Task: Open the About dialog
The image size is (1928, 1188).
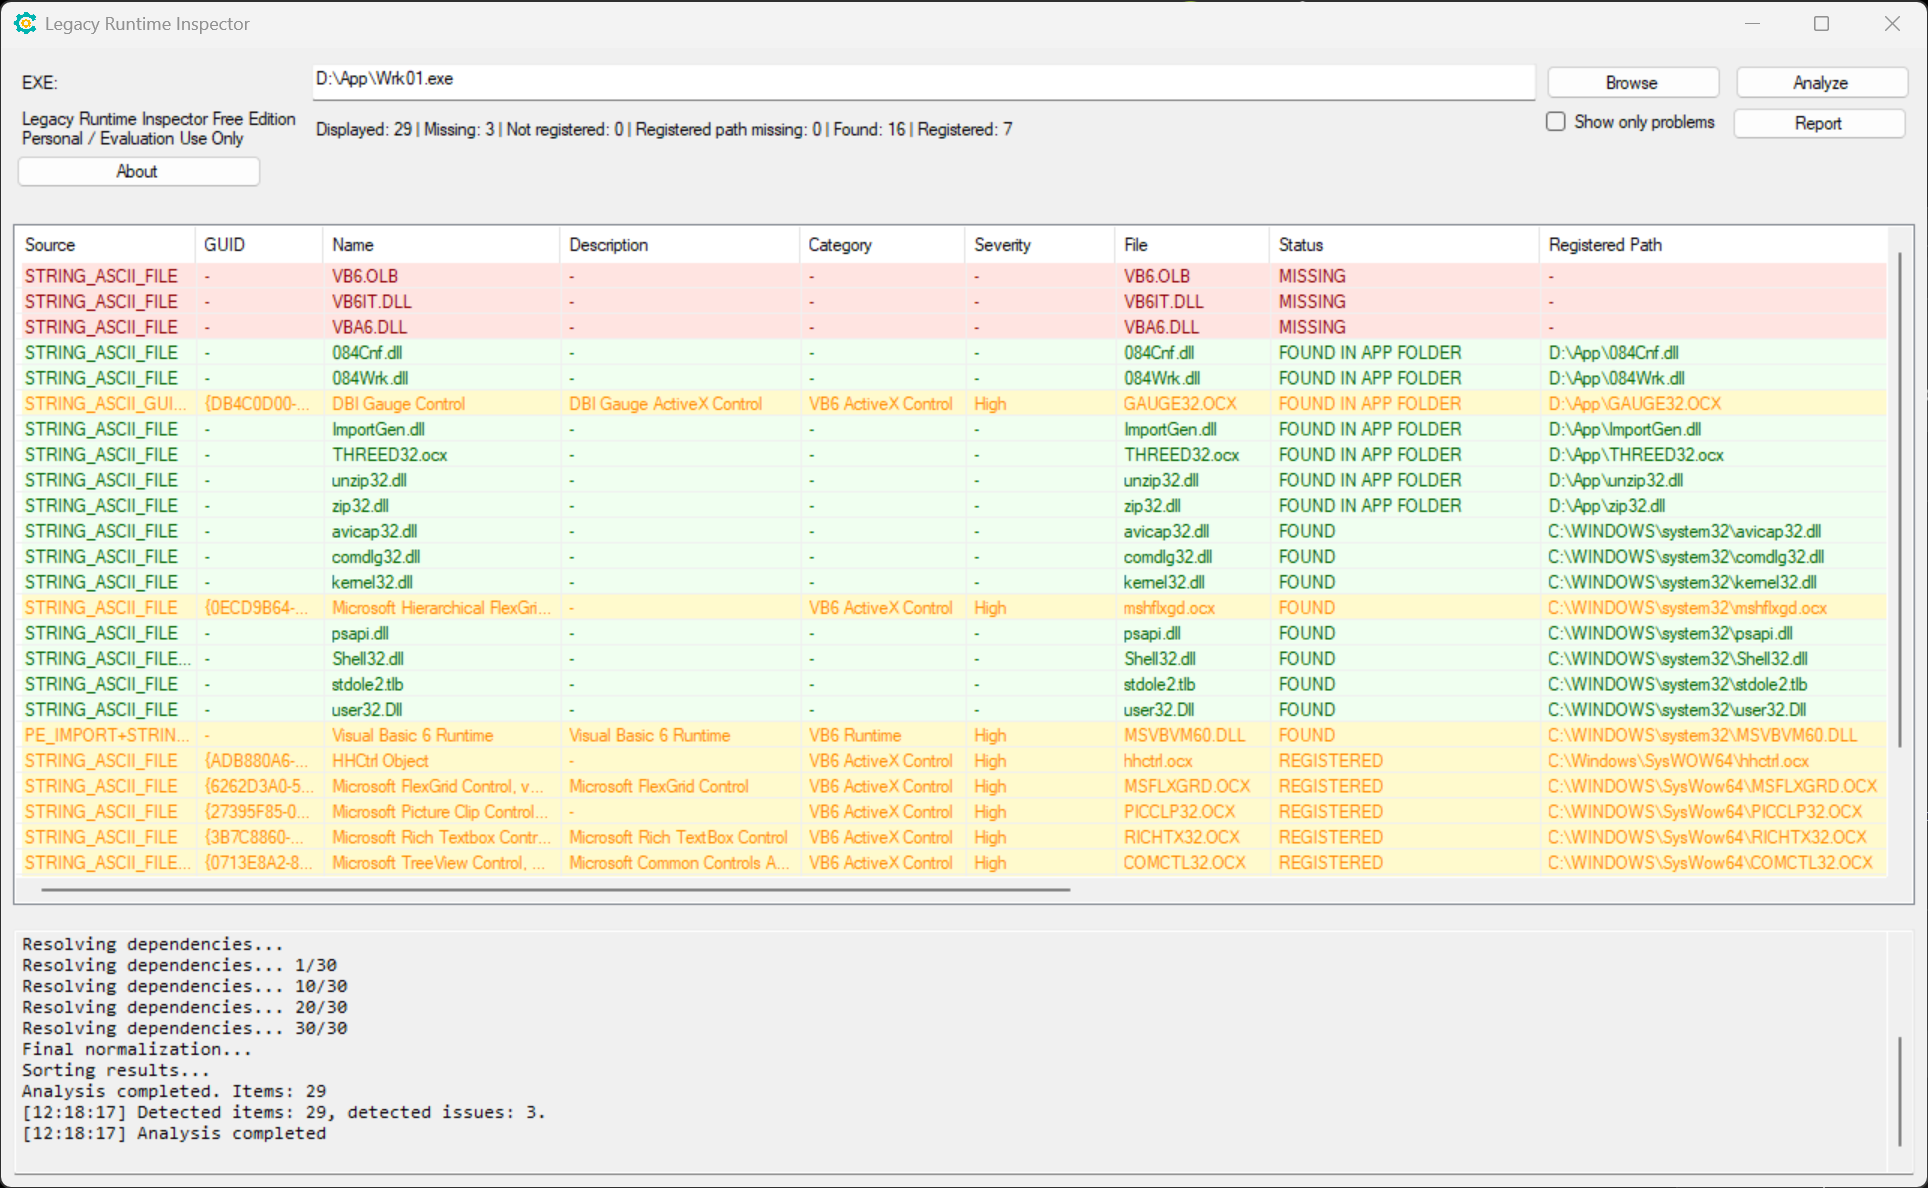Action: [x=138, y=171]
